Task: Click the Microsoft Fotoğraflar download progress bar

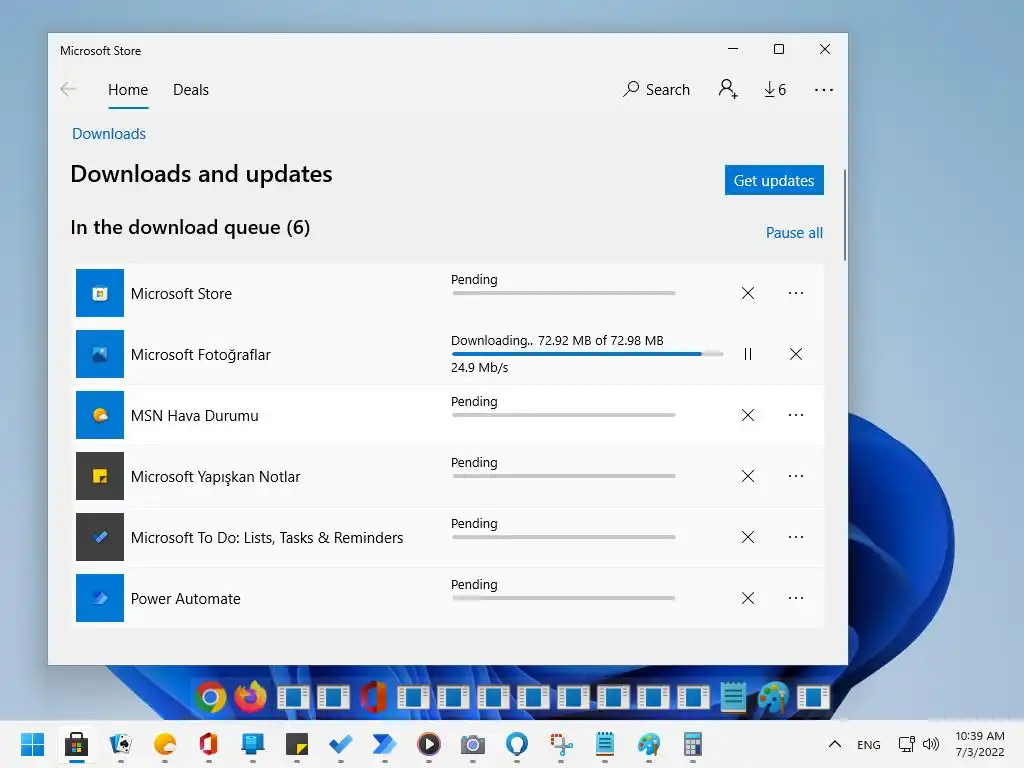Action: pyautogui.click(x=587, y=354)
